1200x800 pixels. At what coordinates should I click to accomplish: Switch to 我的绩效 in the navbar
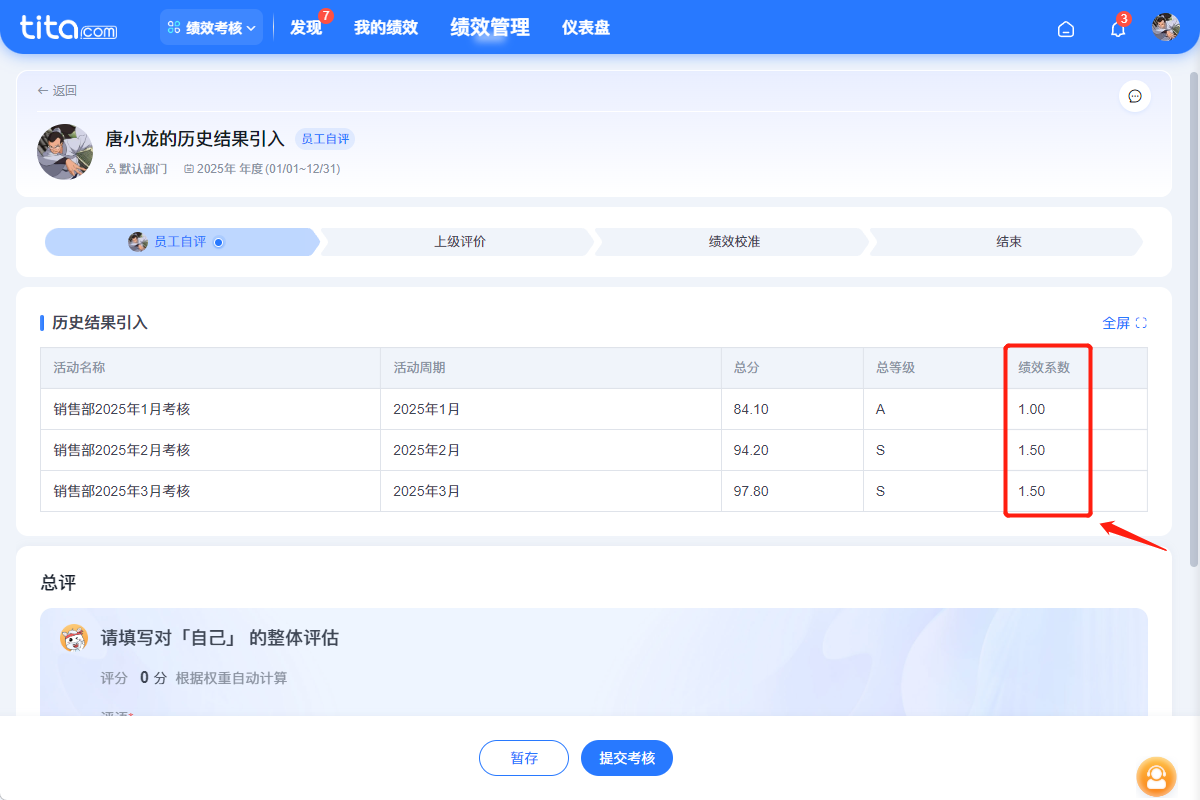coord(386,27)
